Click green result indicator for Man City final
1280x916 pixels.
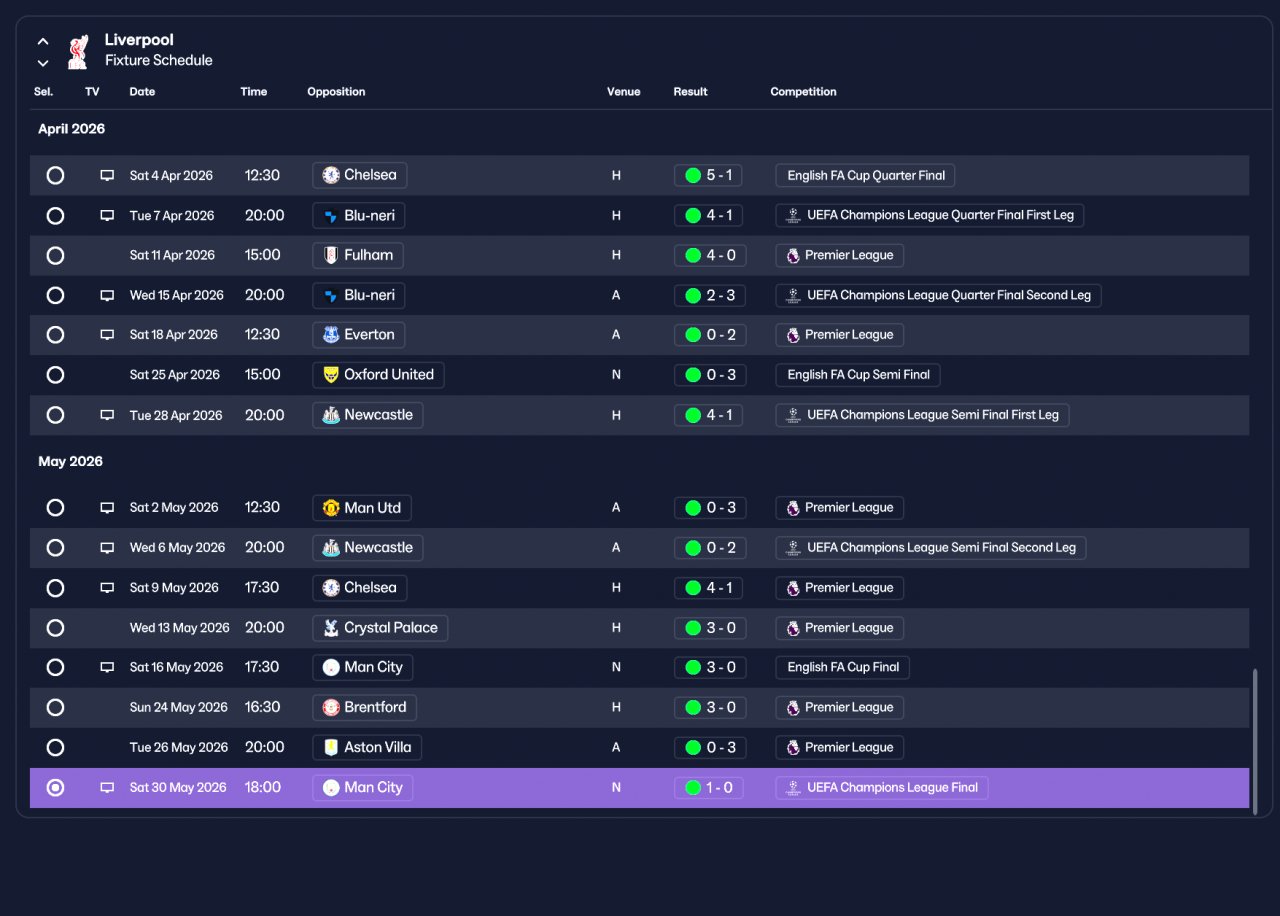[692, 788]
